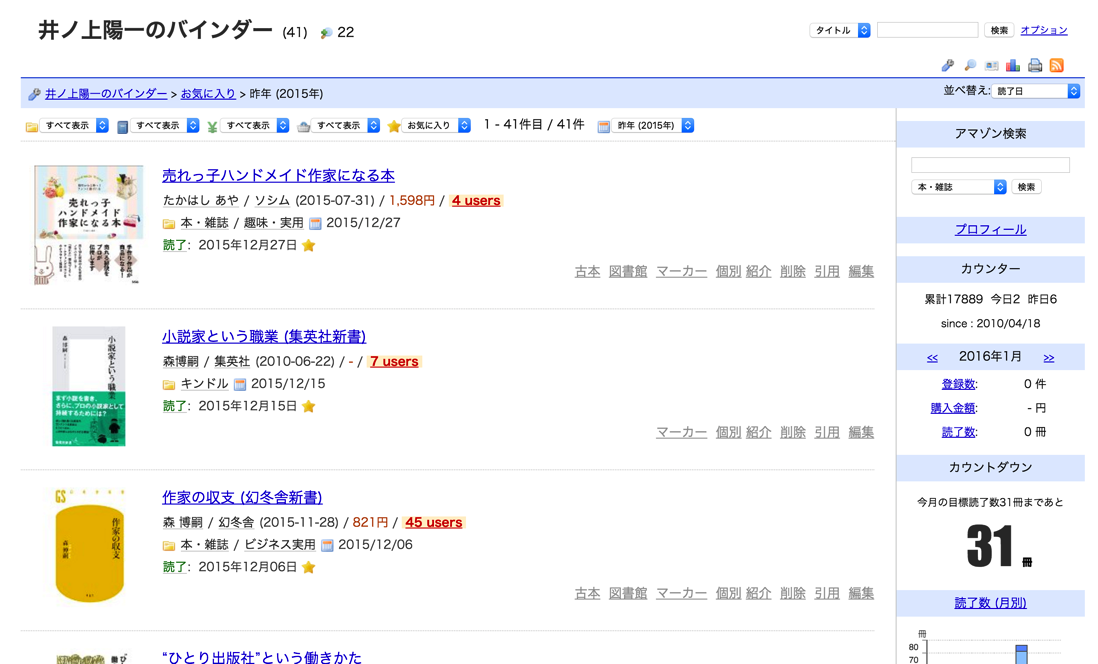Open book title 売れっ子ハンドメイド作家になる本
Viewport: 1098px width, 664px height.
click(x=278, y=176)
